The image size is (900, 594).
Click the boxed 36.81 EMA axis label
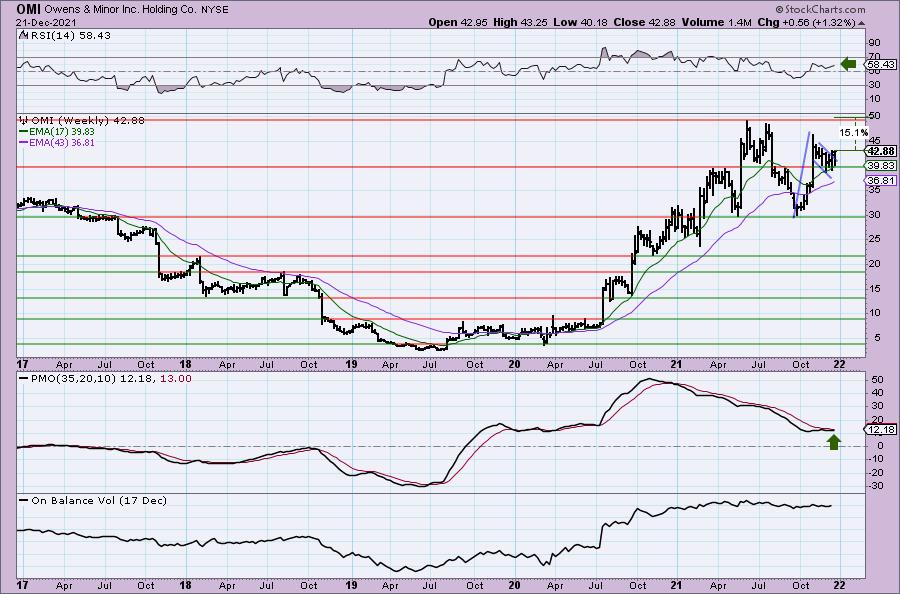(881, 180)
